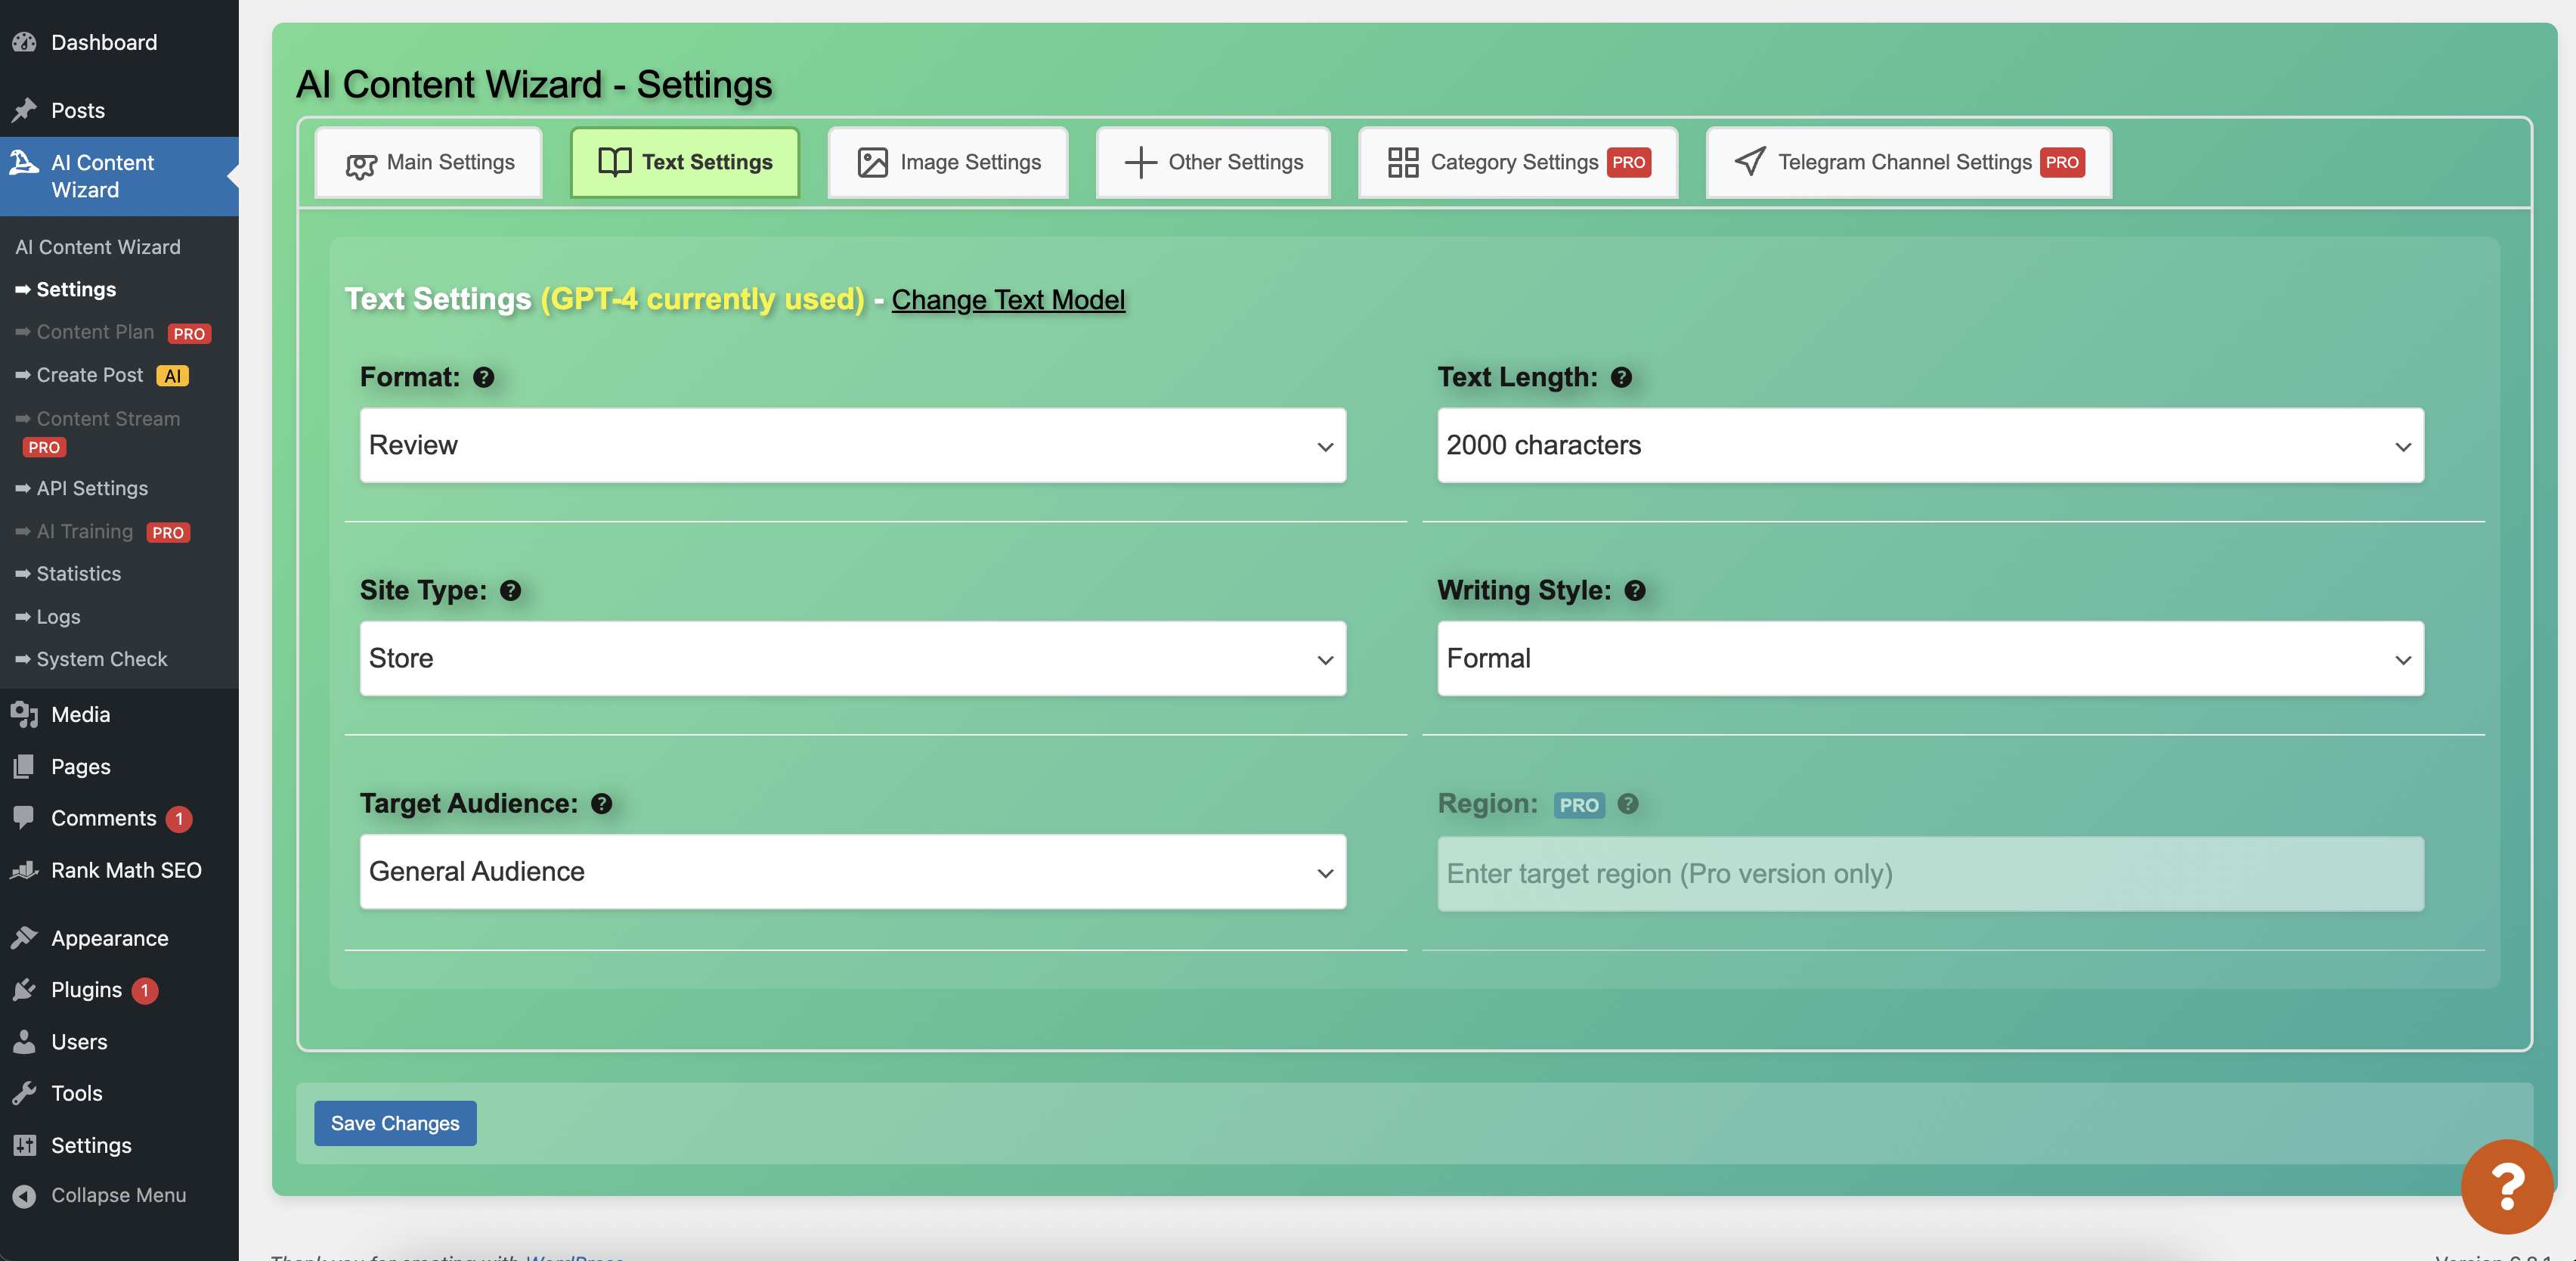Click the Site Type help question mark
This screenshot has width=2576, height=1261.
pos(511,590)
